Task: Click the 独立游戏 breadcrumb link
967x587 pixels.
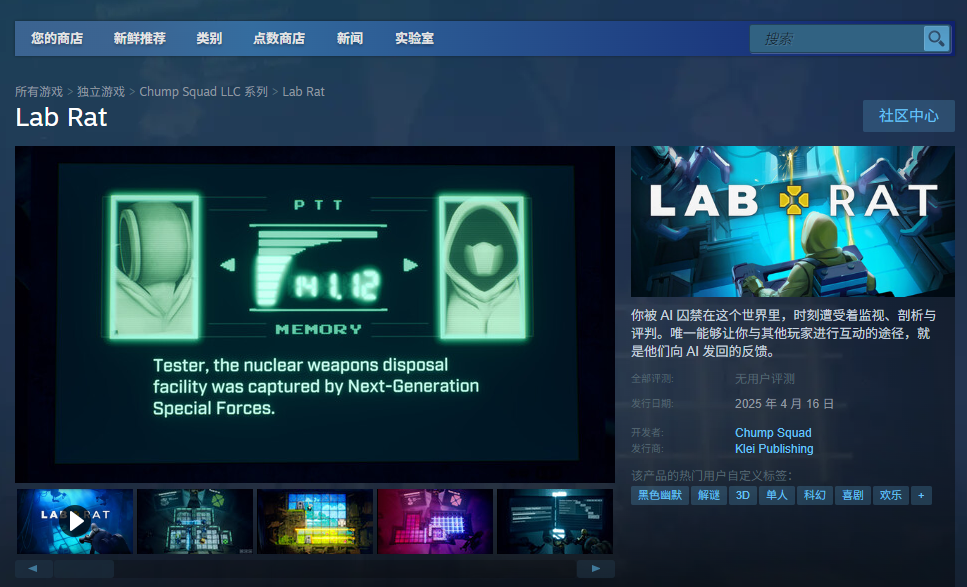Action: (101, 92)
